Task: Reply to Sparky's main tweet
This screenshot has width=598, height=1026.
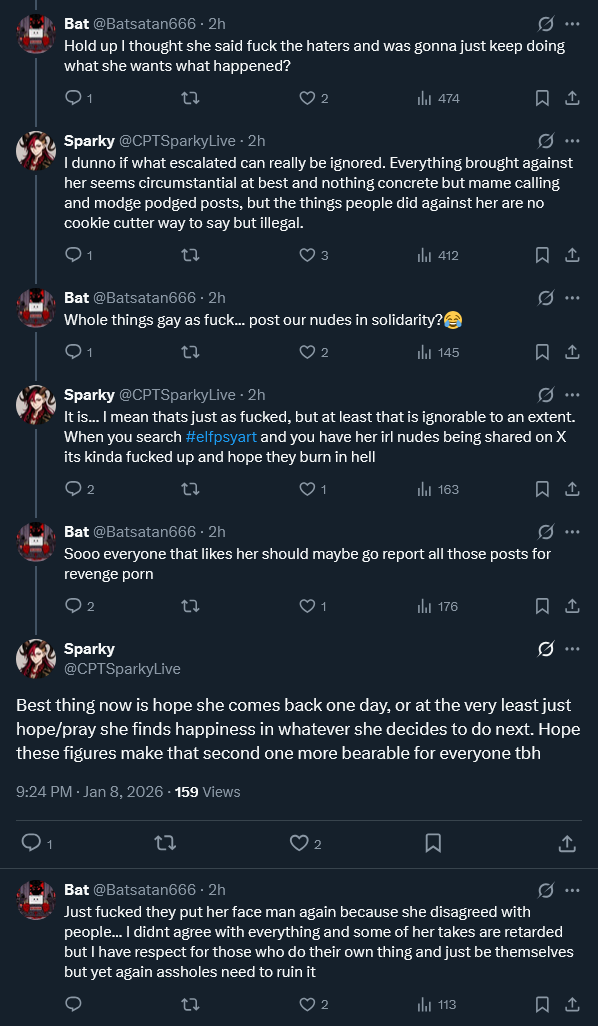Action: click(x=31, y=843)
